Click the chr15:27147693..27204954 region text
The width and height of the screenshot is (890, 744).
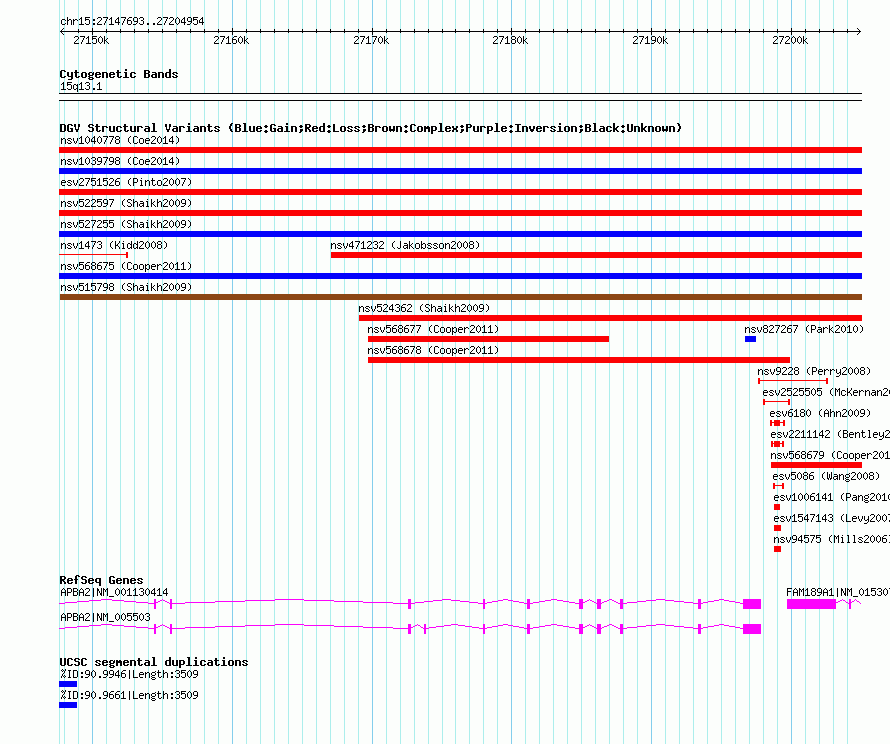click(132, 21)
